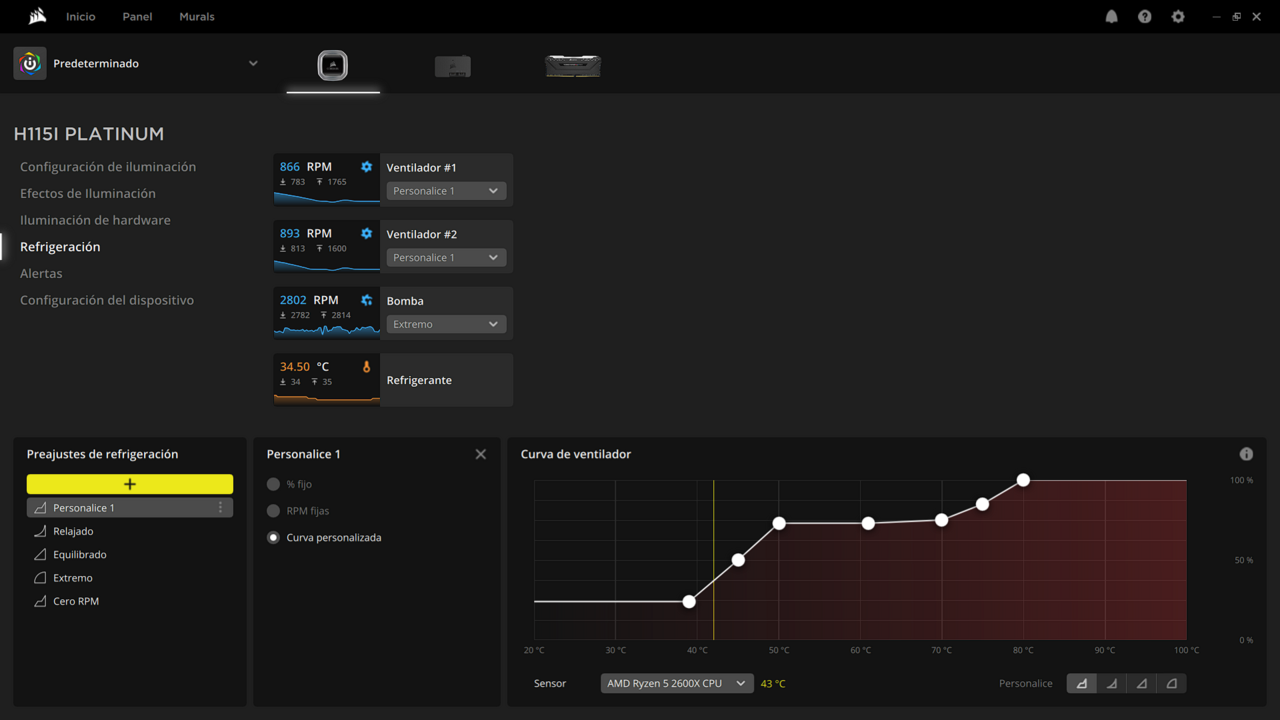Click the curve point at 80 °C, 100%
The height and width of the screenshot is (720, 1280).
point(1023,480)
